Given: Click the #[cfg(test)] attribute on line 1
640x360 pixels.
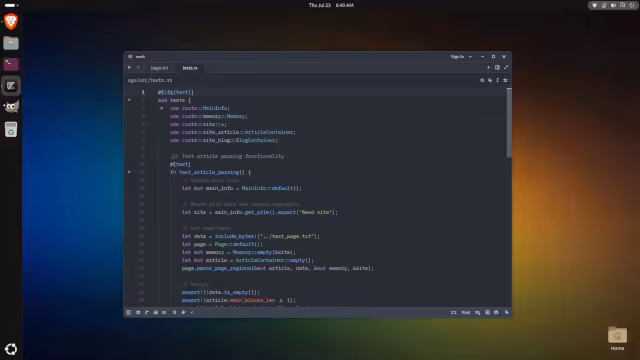Looking at the screenshot, I should click(x=176, y=92).
